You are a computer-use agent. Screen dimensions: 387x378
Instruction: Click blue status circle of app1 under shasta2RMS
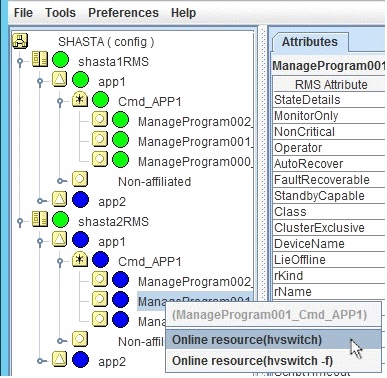[x=80, y=241]
